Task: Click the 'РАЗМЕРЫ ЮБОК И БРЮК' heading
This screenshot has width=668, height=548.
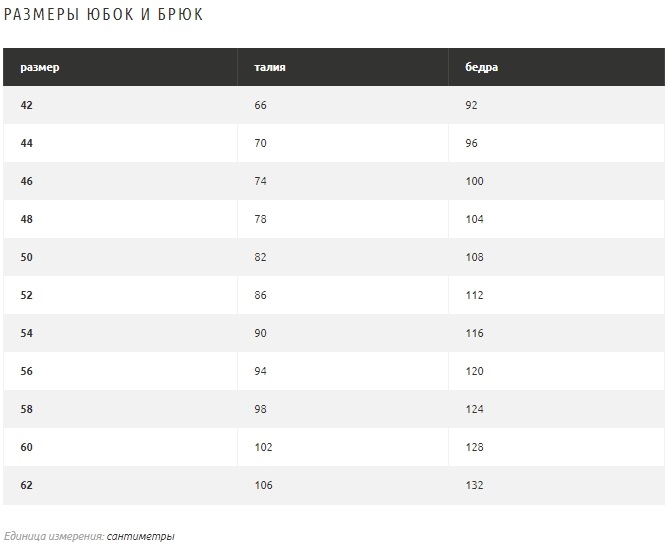Action: click(x=103, y=14)
